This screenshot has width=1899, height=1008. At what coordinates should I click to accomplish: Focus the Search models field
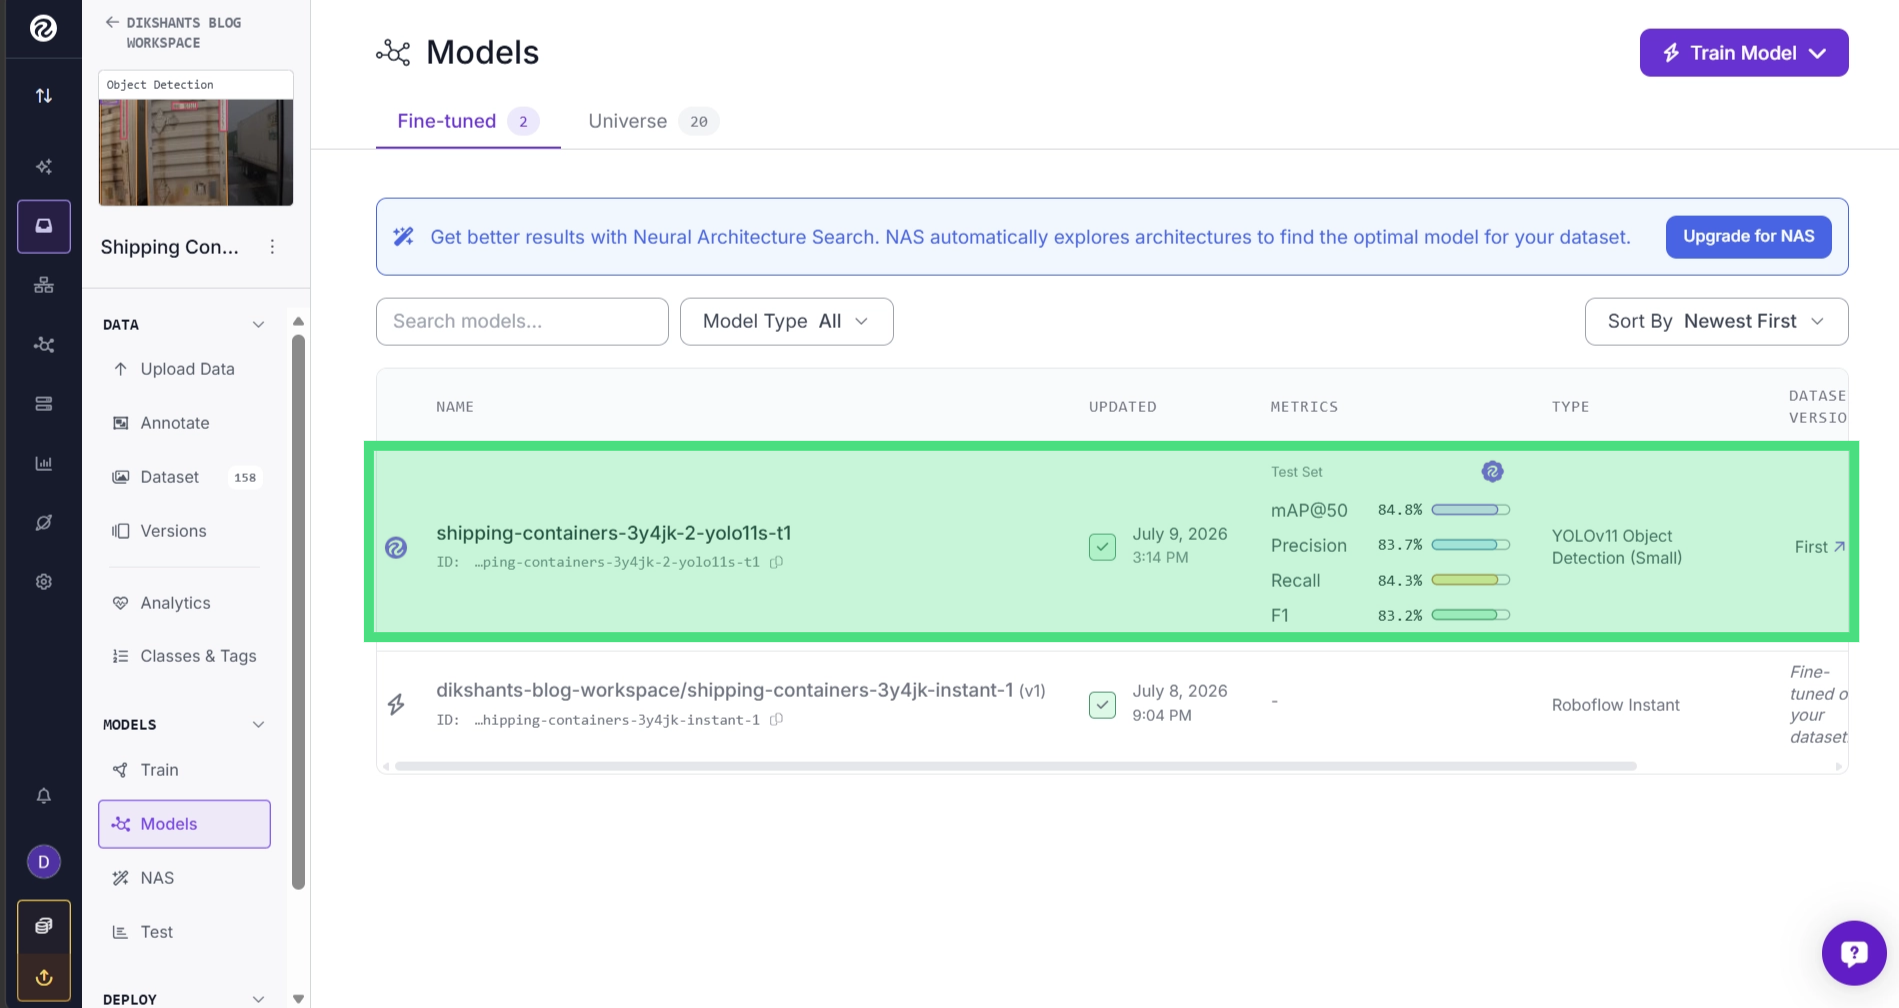tap(522, 322)
